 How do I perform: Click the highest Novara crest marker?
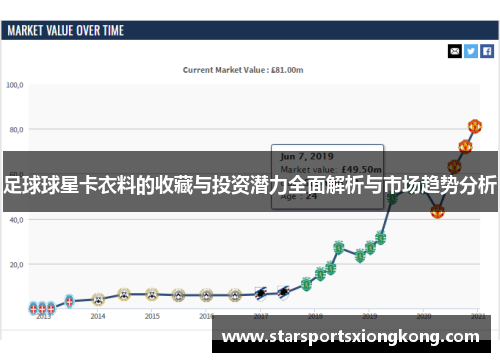point(69,301)
